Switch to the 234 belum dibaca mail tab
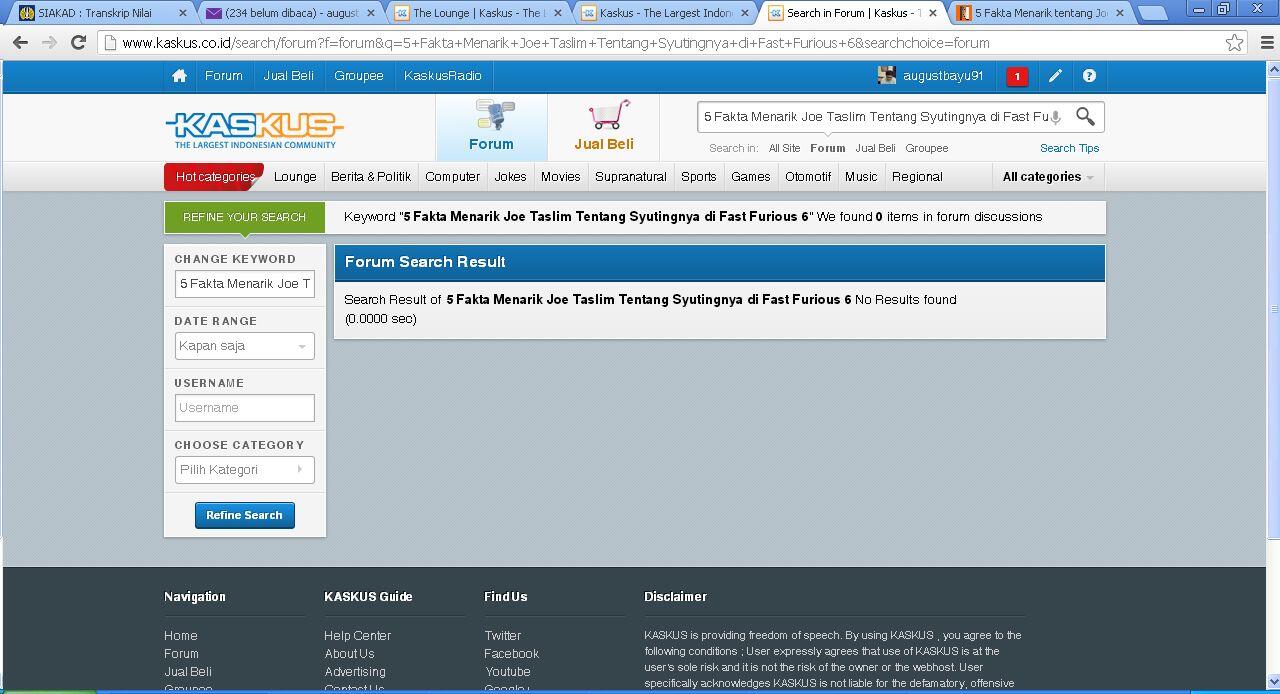This screenshot has height=694, width=1280. coord(291,13)
